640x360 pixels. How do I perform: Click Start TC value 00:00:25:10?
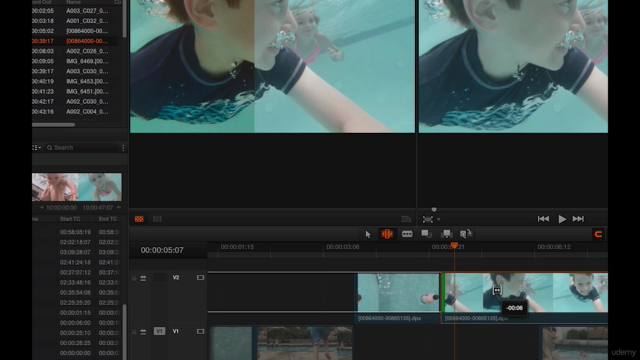click(75, 333)
